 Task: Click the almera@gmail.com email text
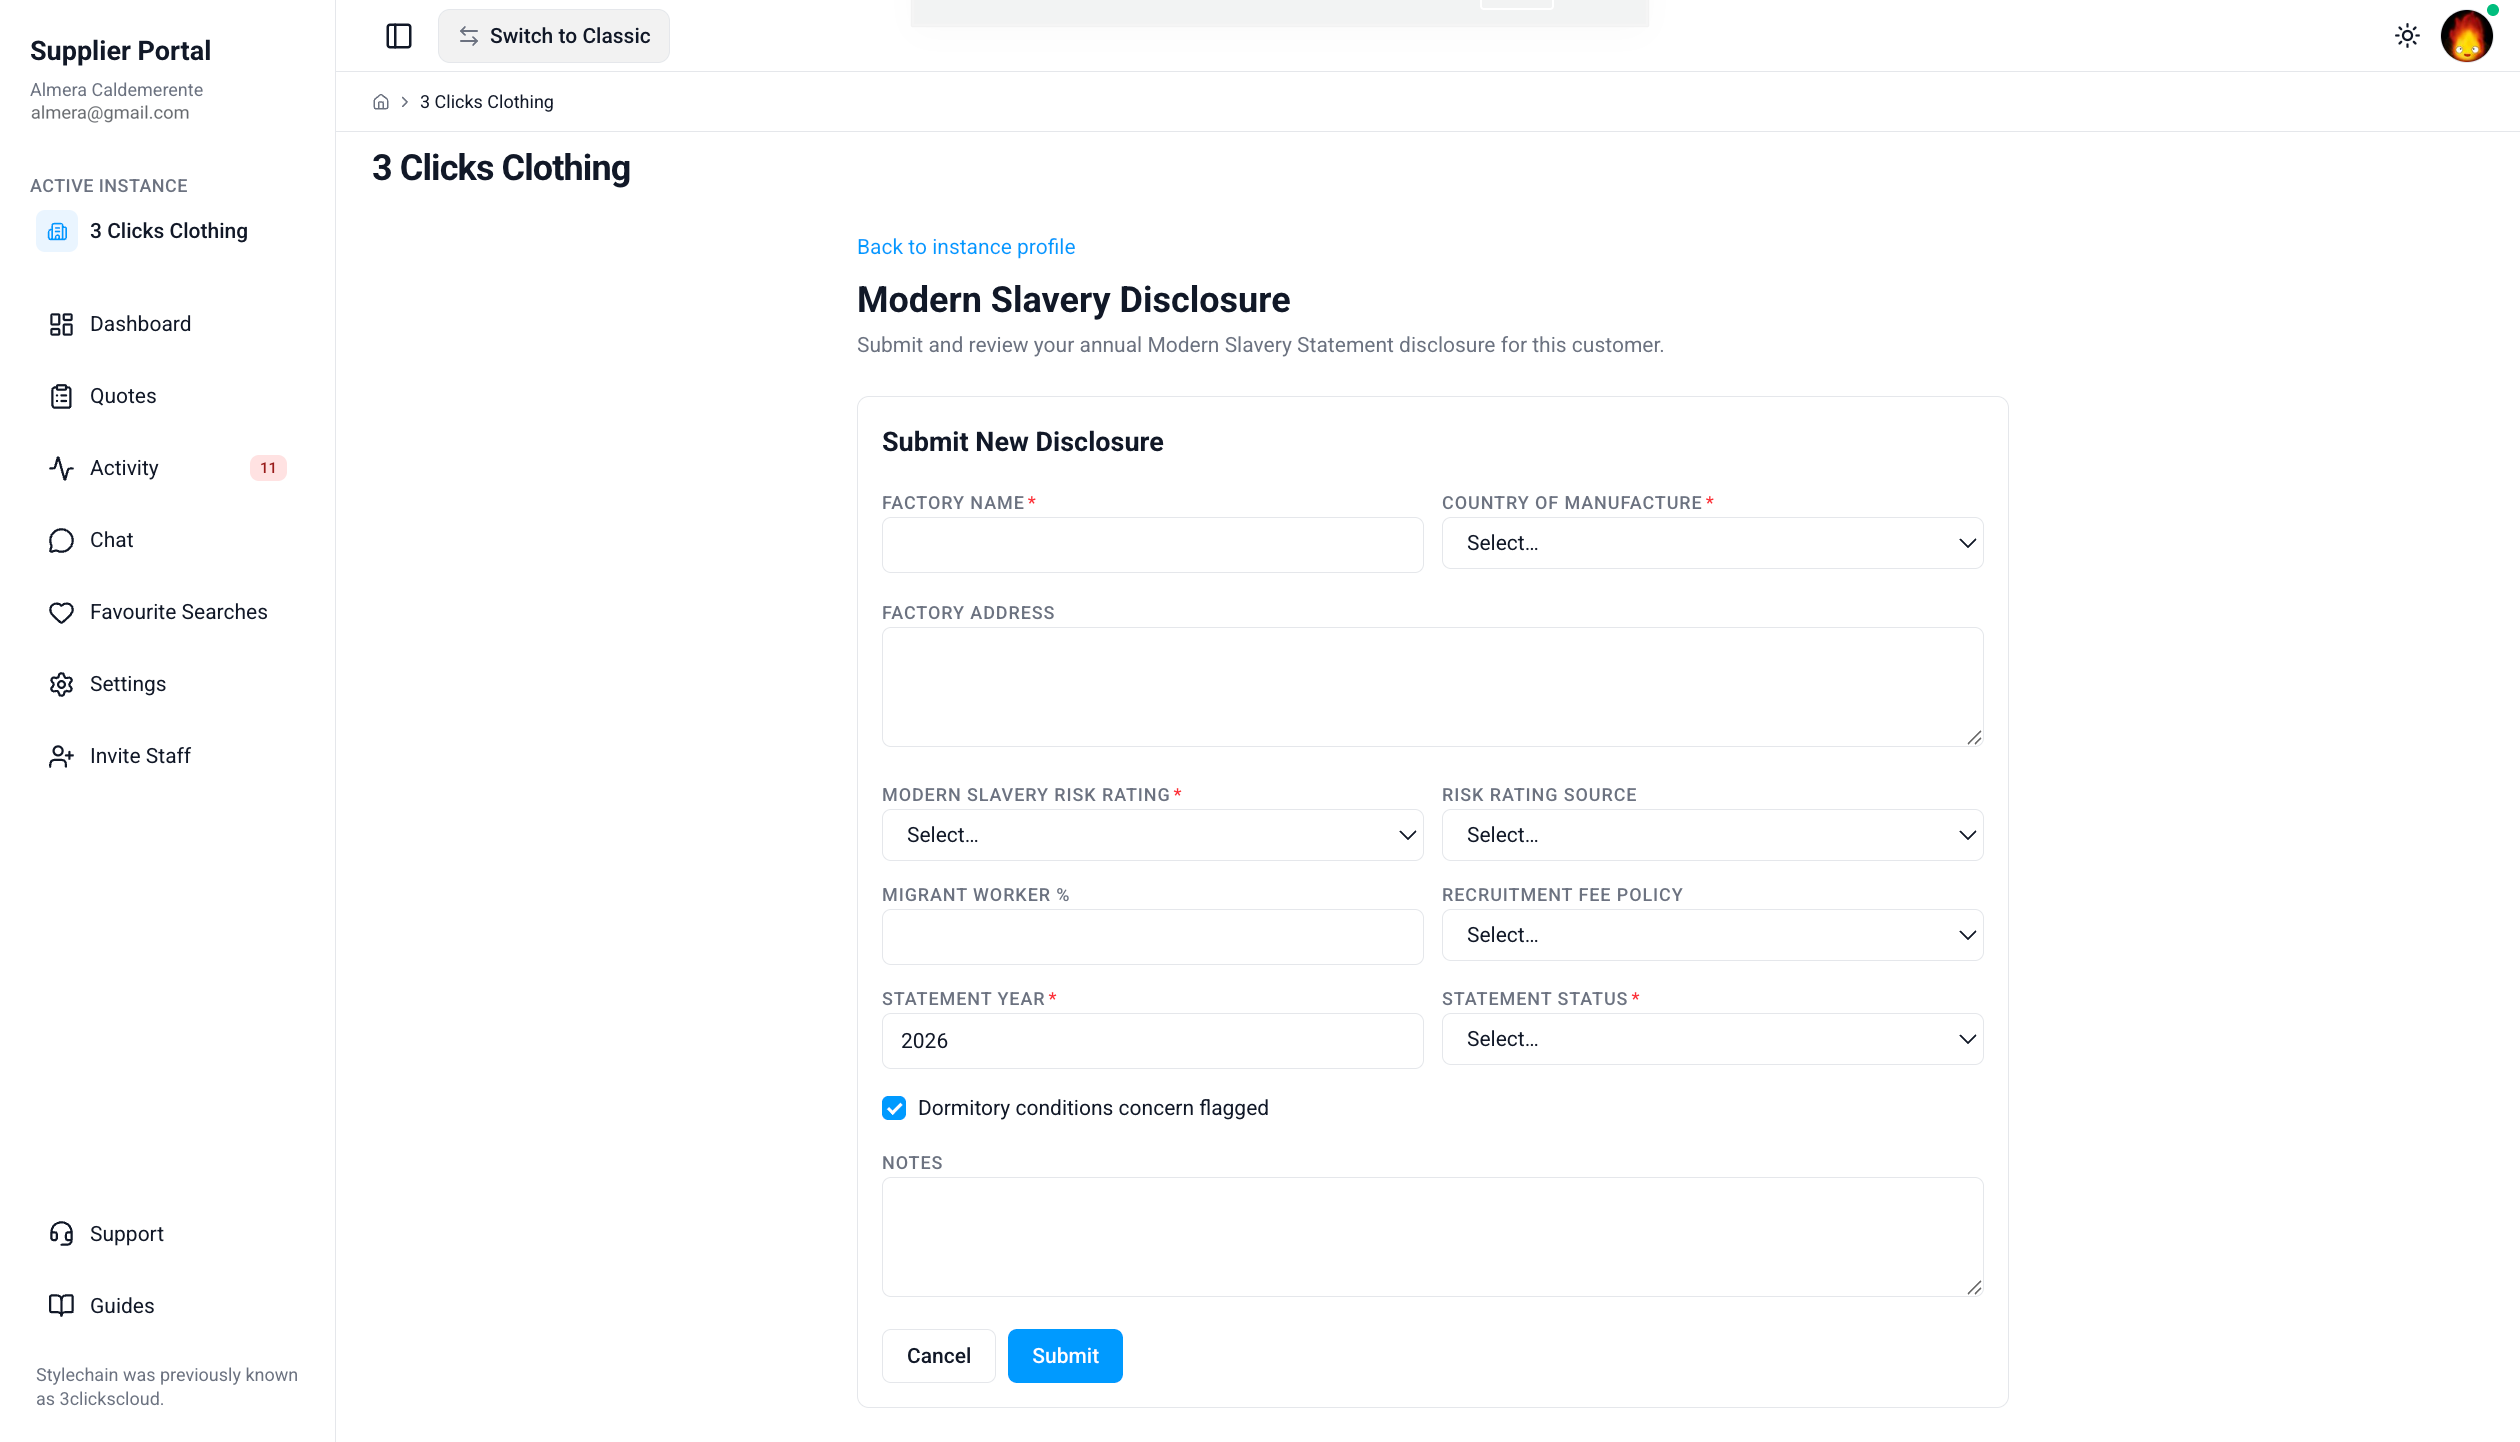coord(110,113)
